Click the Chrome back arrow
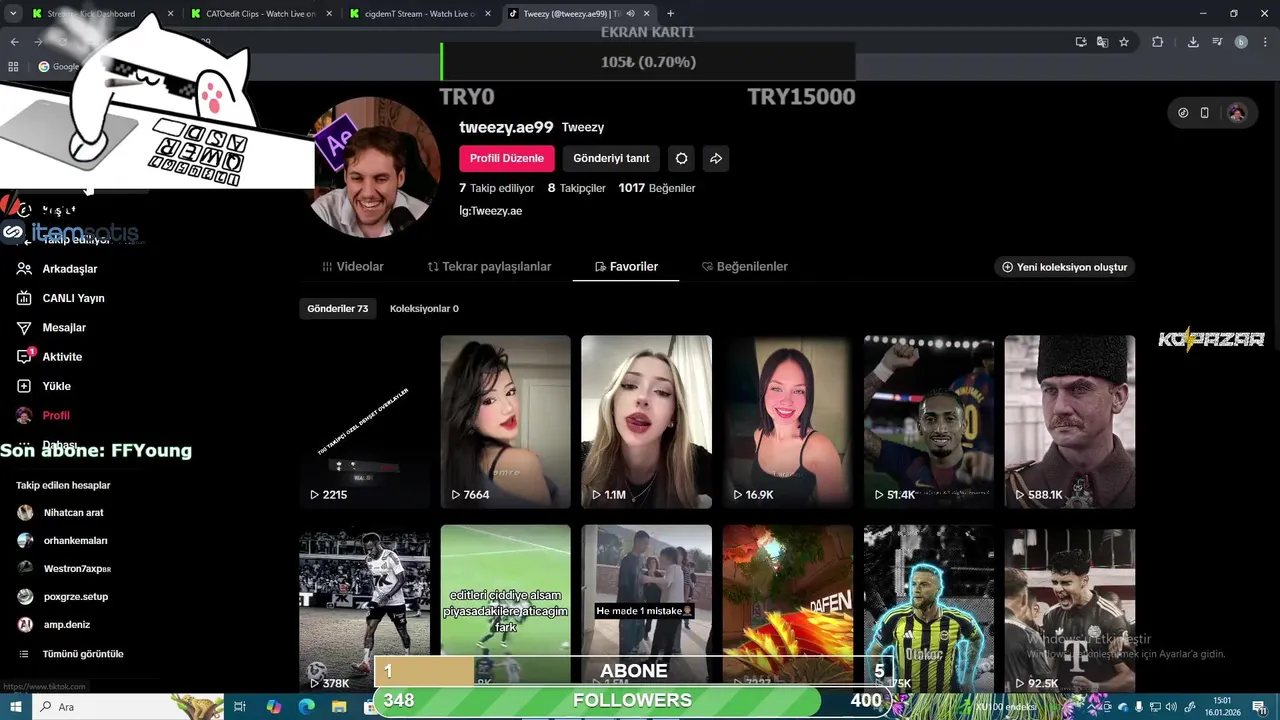This screenshot has width=1280, height=720. pos(14,42)
